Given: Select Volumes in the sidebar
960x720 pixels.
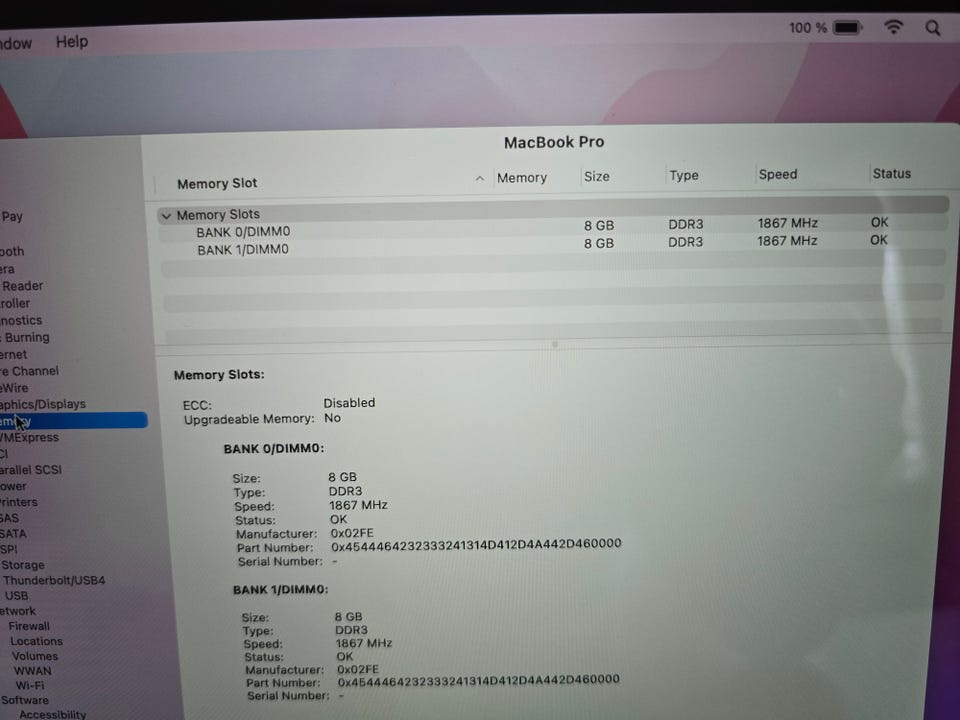Looking at the screenshot, I should tap(35, 656).
